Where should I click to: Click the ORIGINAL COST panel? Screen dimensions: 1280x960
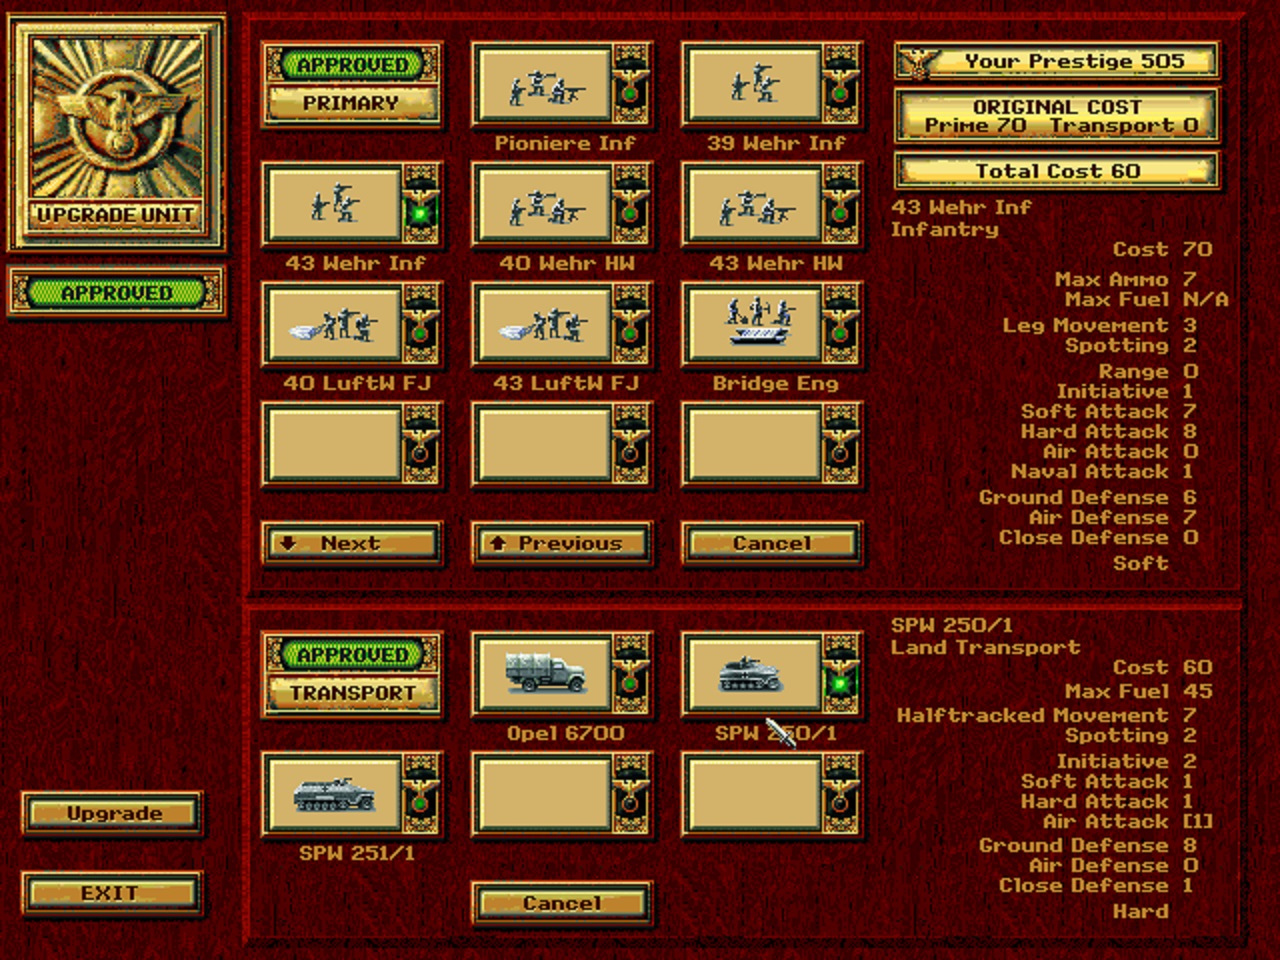pos(1057,116)
